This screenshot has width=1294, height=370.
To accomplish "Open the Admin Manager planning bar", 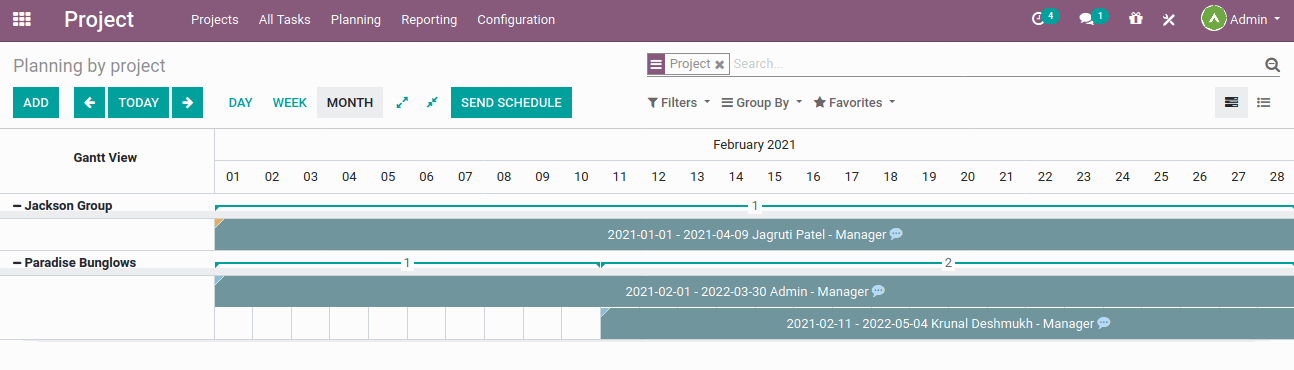I will [754, 291].
